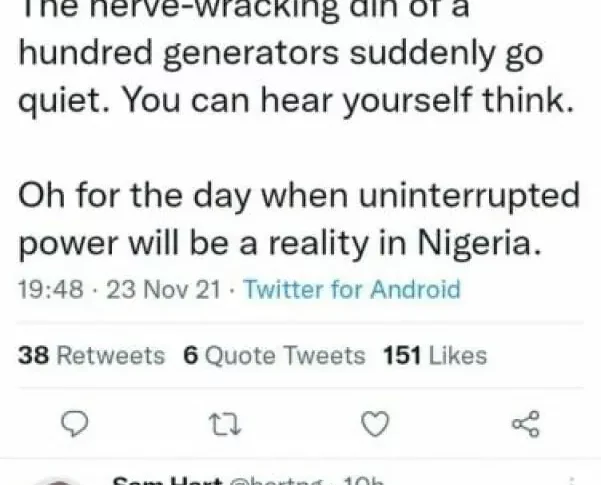Viewport: 601px width, 485px height.
Task: View the 38 Retweets list
Action: [92, 355]
